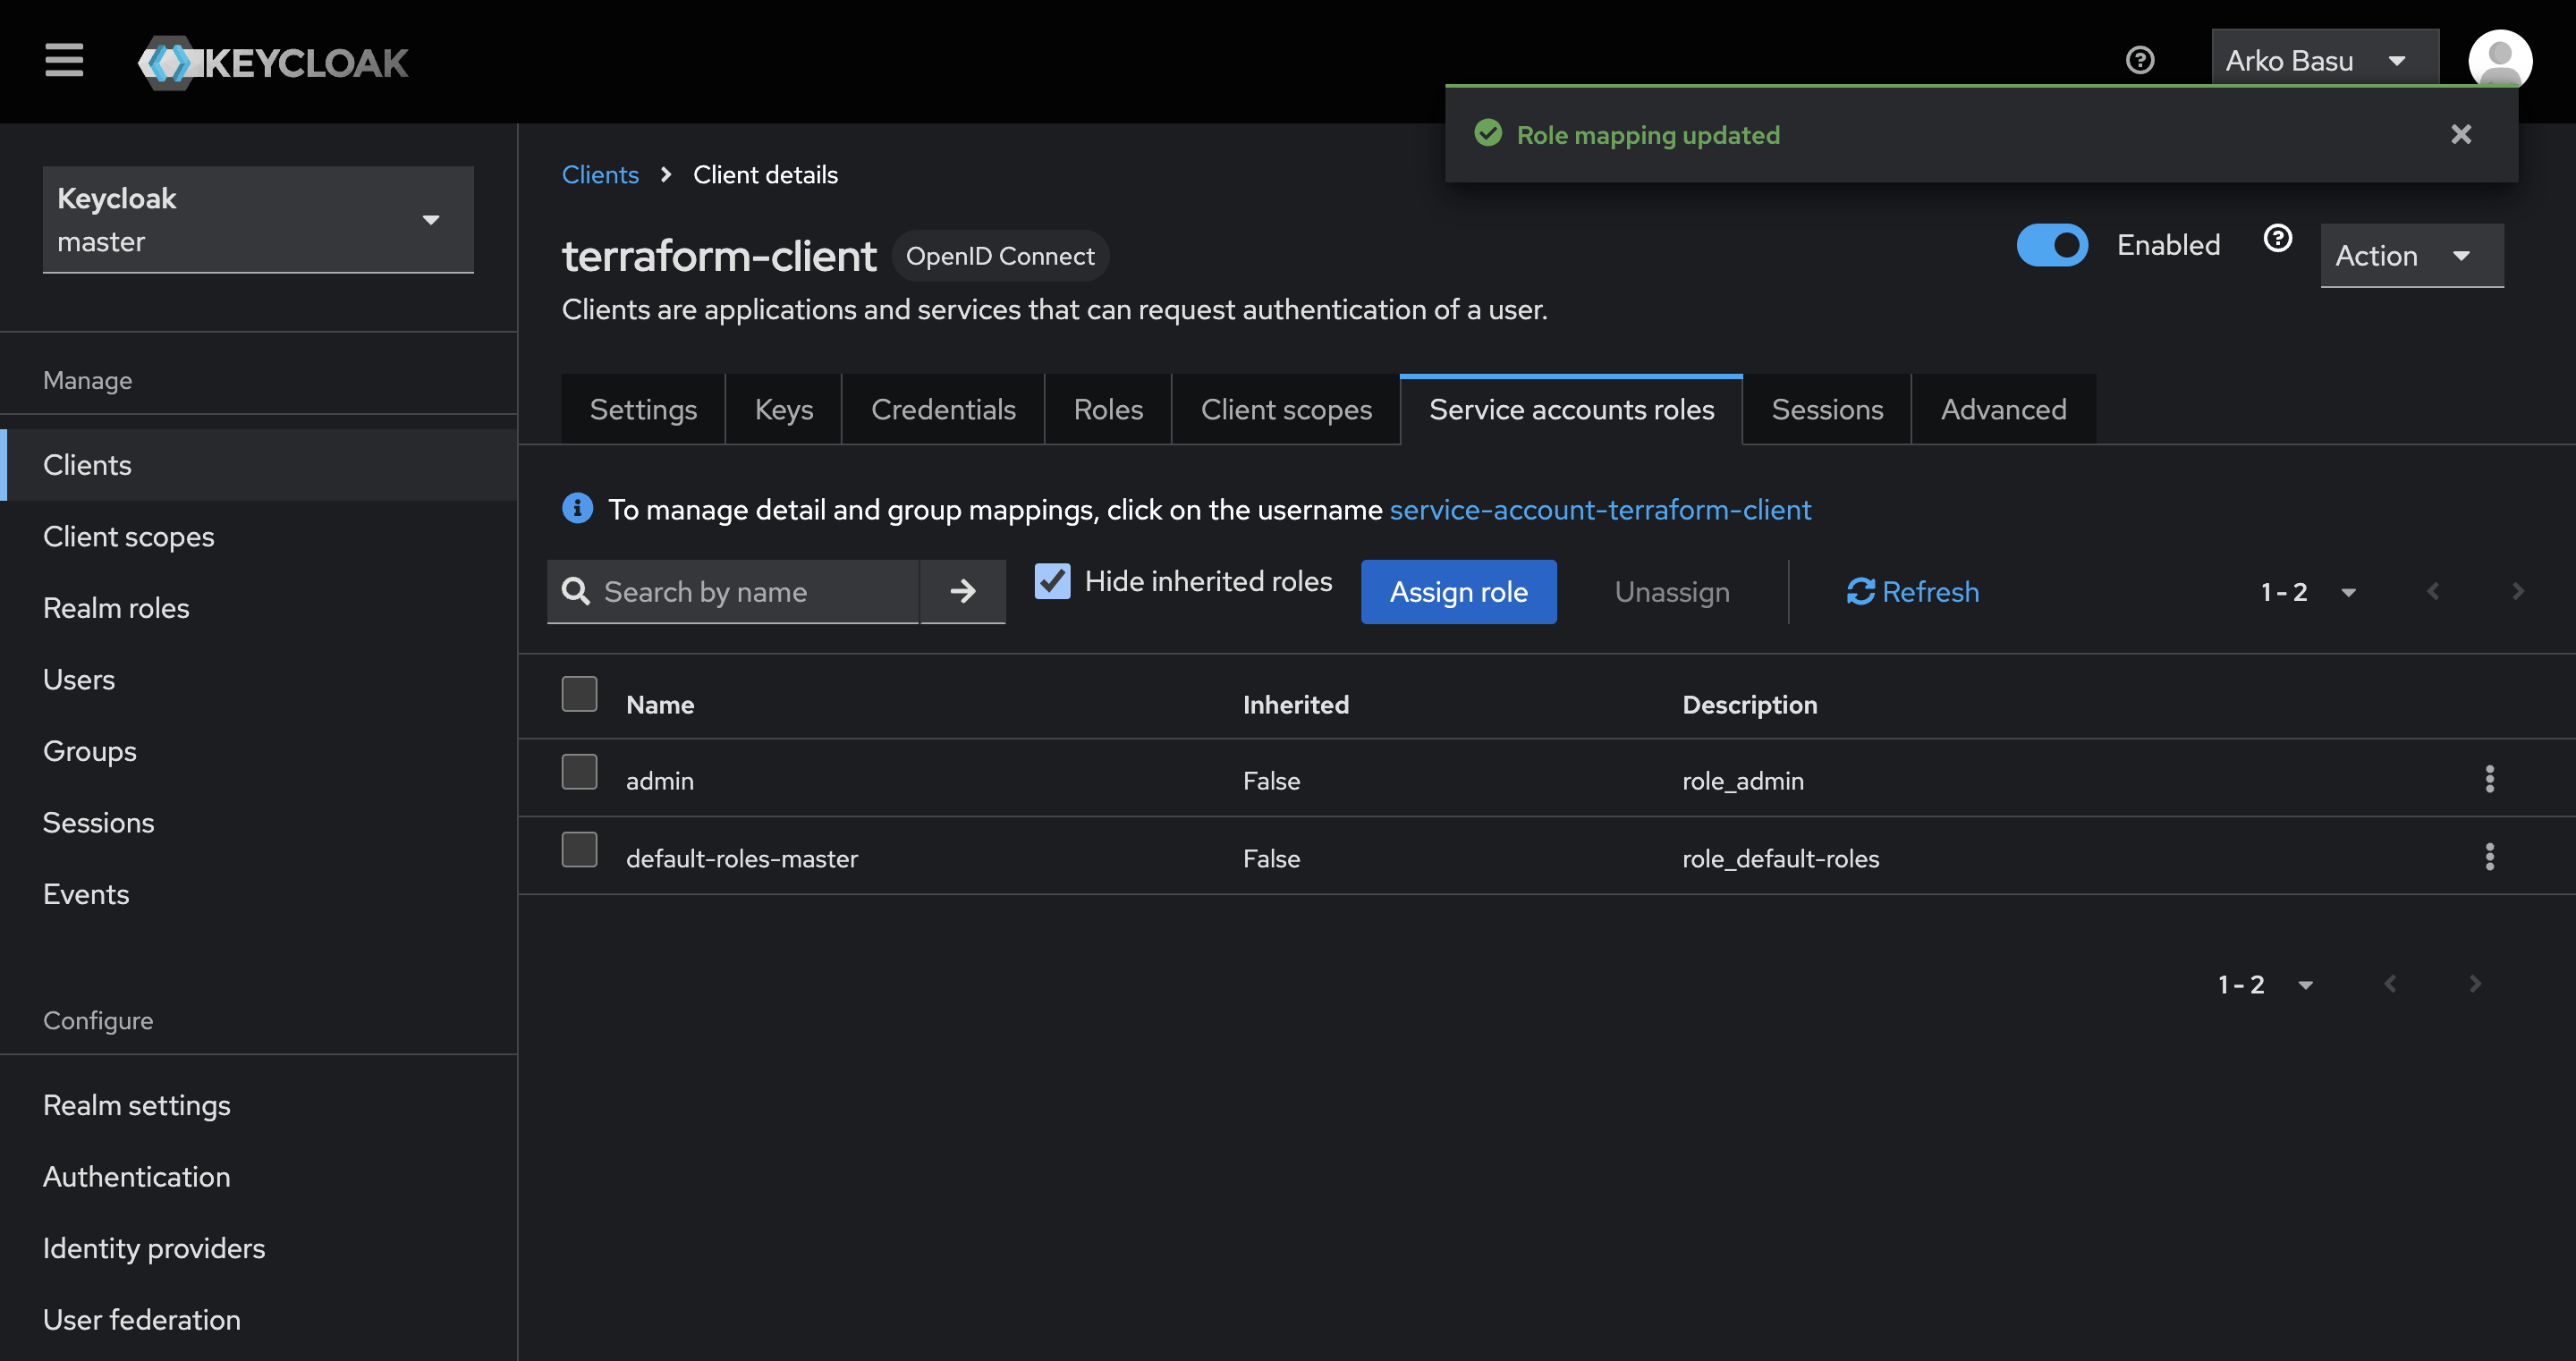Click the user avatar icon
Viewport: 2576px width, 1361px height.
[2500, 60]
